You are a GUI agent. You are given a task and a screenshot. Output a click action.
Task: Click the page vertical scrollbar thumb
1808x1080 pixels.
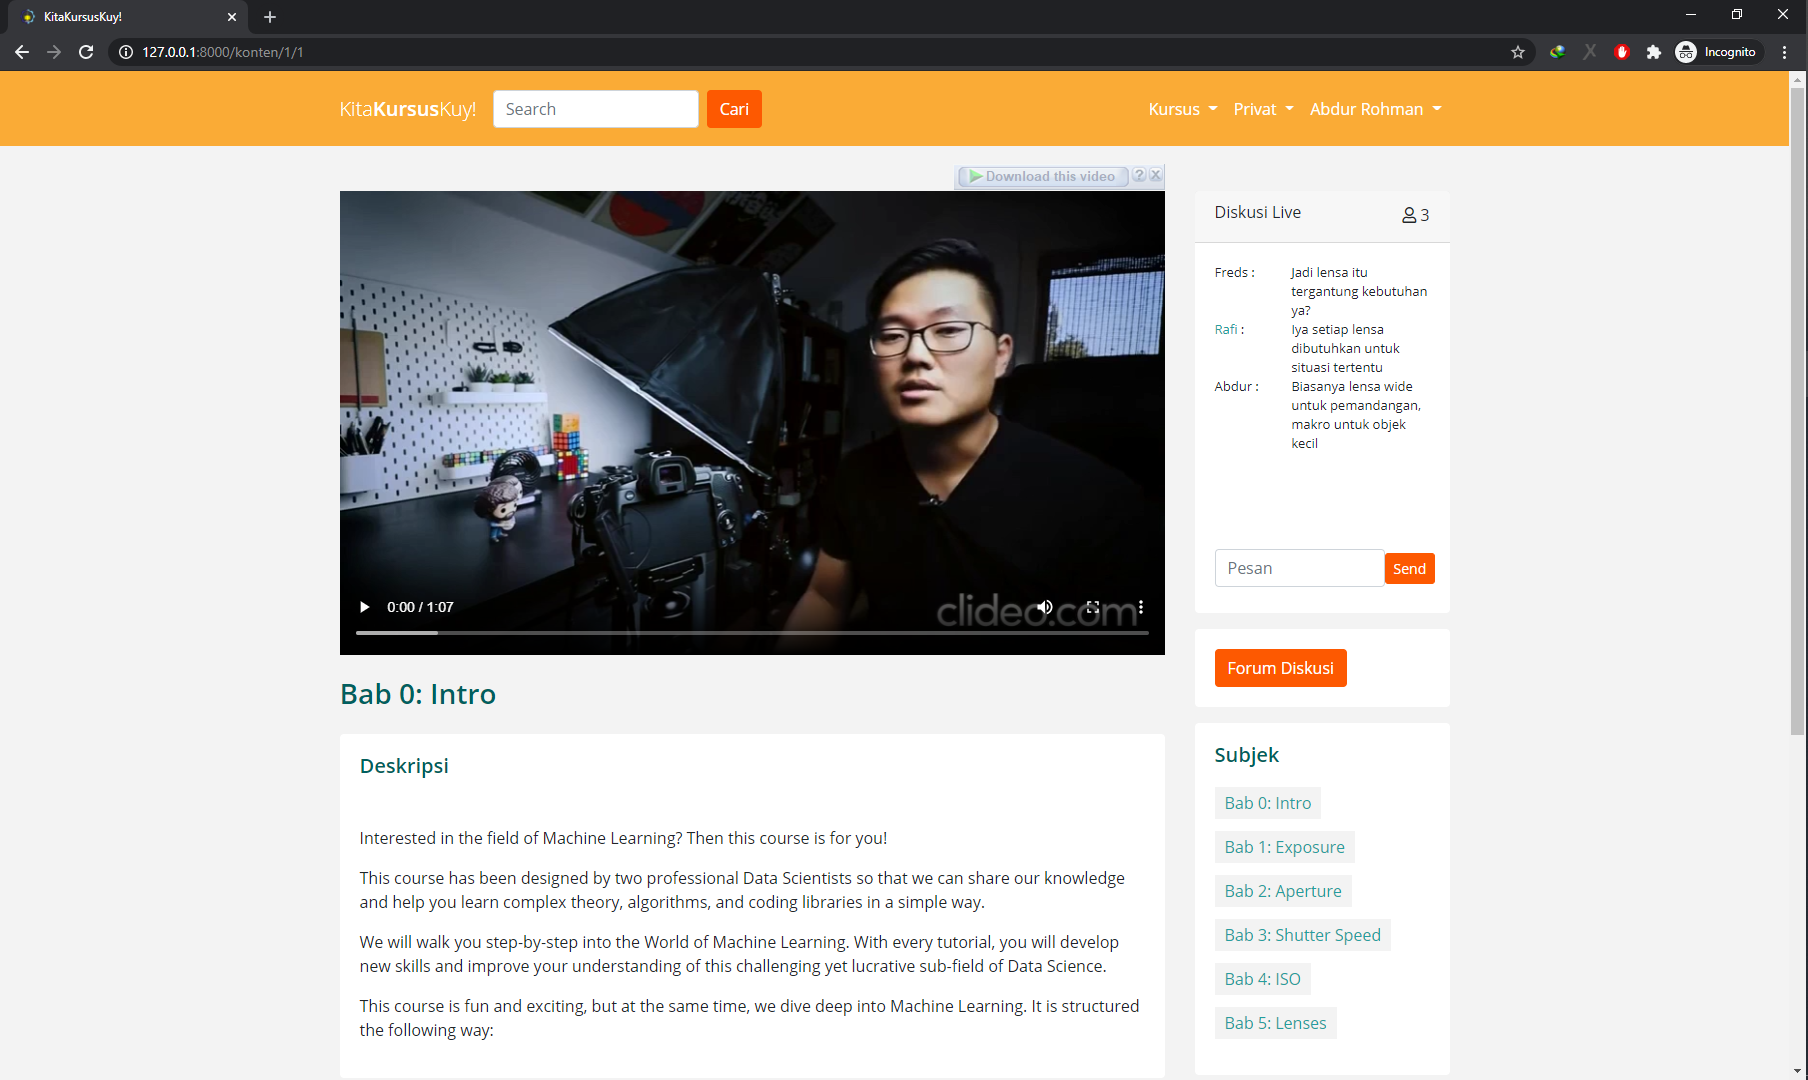[1797, 410]
